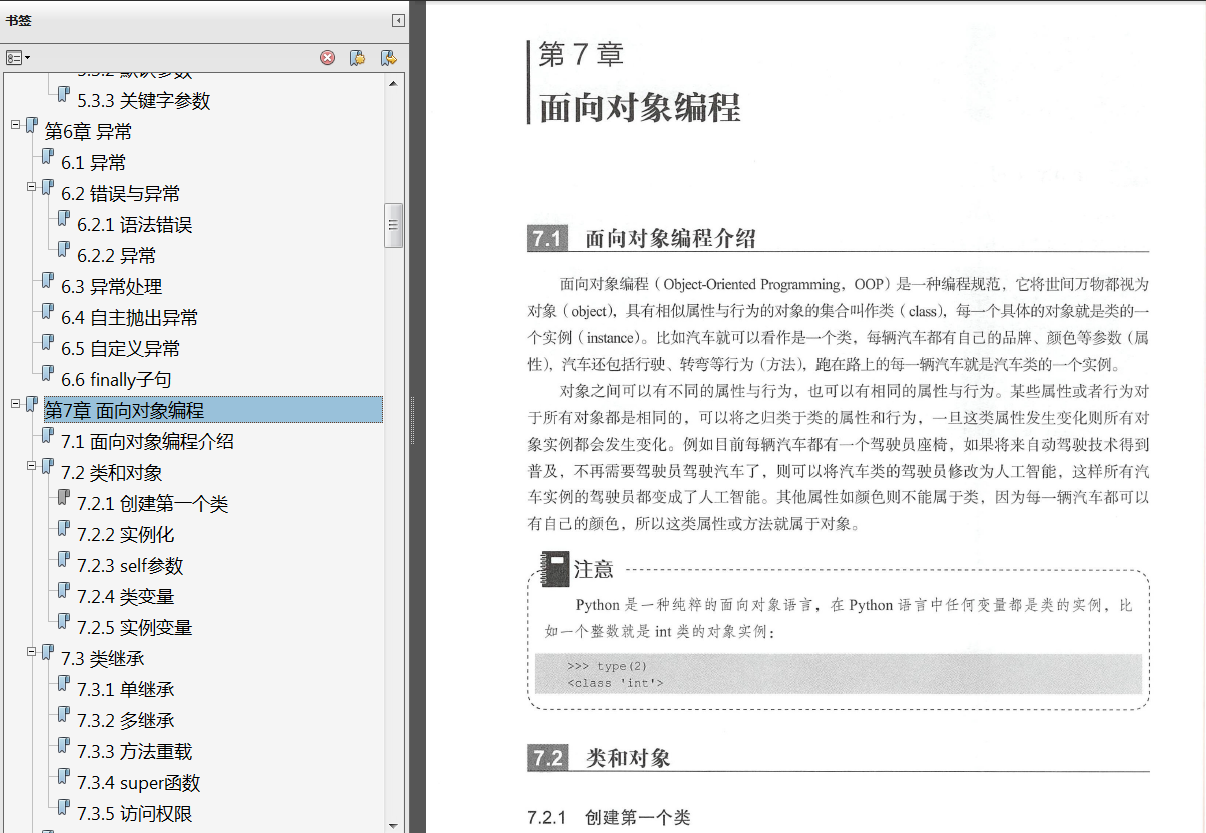Click the bookmark panel scrollbar thumb
This screenshot has width=1206, height=833.
pyautogui.click(x=394, y=225)
